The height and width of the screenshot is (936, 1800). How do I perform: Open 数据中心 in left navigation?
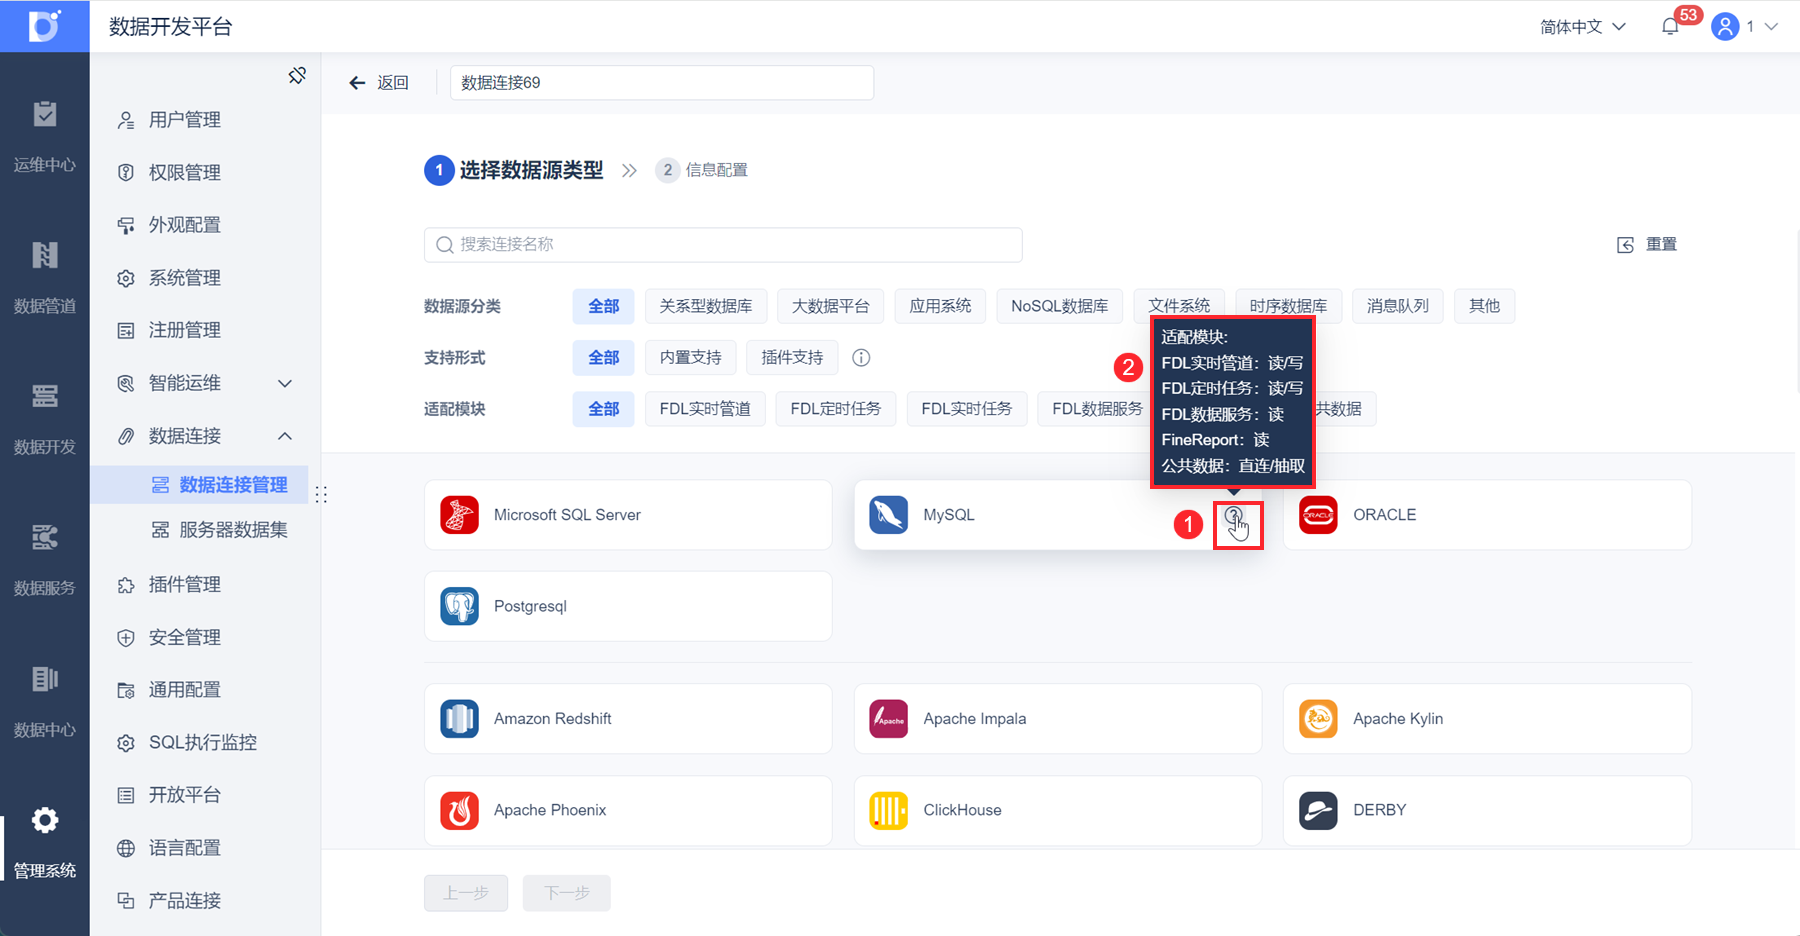tap(45, 701)
